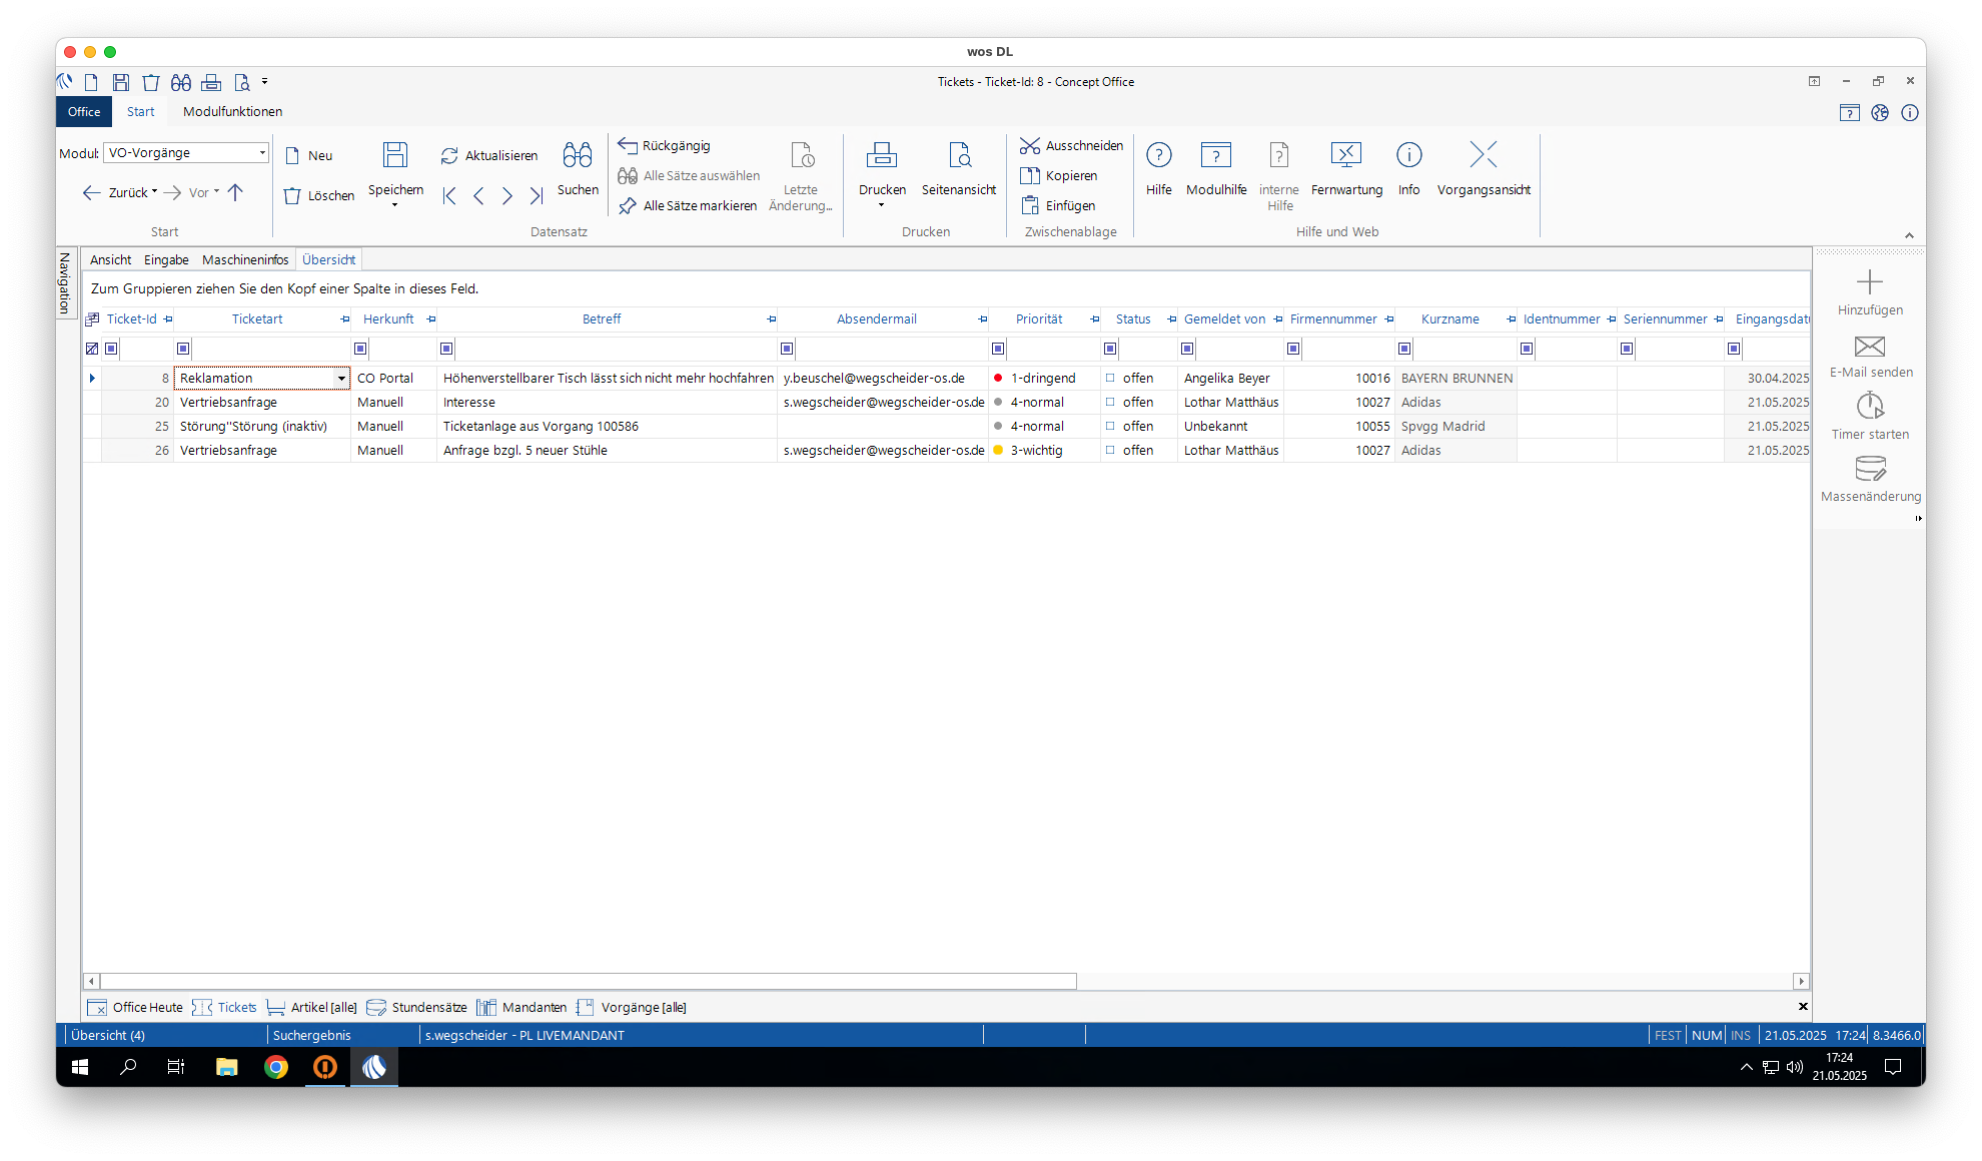This screenshot has width=1982, height=1161.
Task: Click the Aktualisieren button
Action: point(489,155)
